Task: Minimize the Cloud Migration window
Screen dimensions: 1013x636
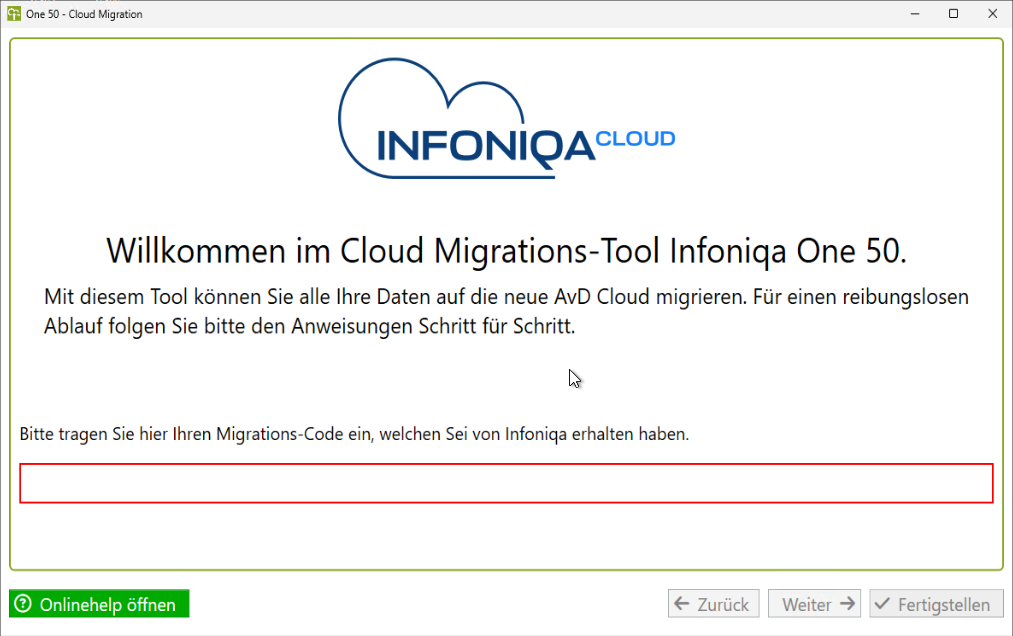Action: tap(915, 14)
